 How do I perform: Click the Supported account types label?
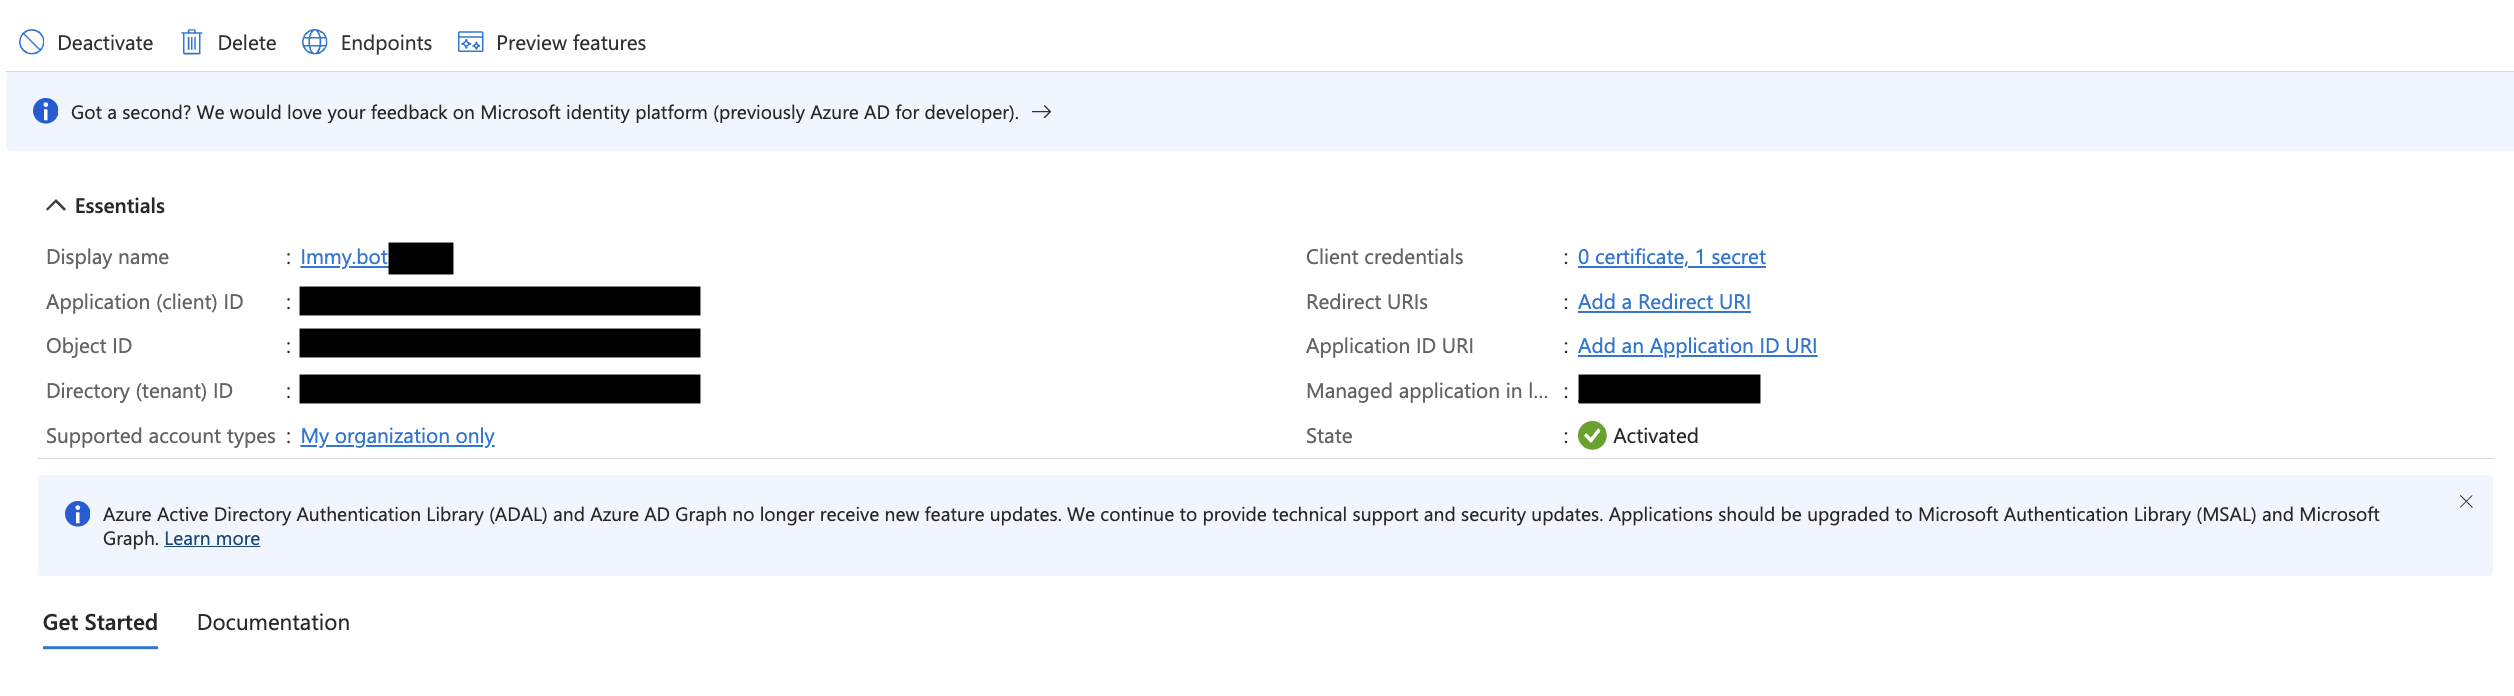[x=160, y=436]
